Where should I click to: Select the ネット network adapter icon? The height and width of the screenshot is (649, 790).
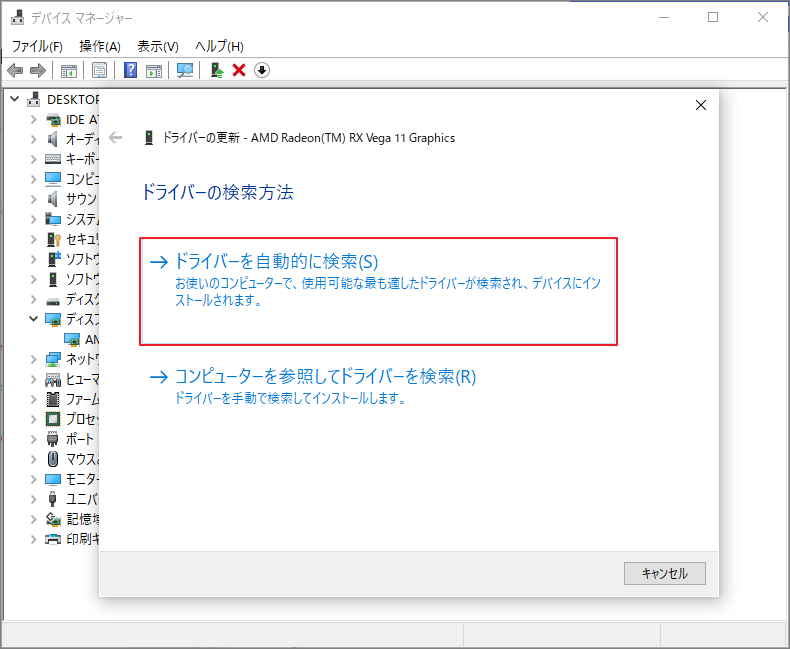pyautogui.click(x=53, y=359)
